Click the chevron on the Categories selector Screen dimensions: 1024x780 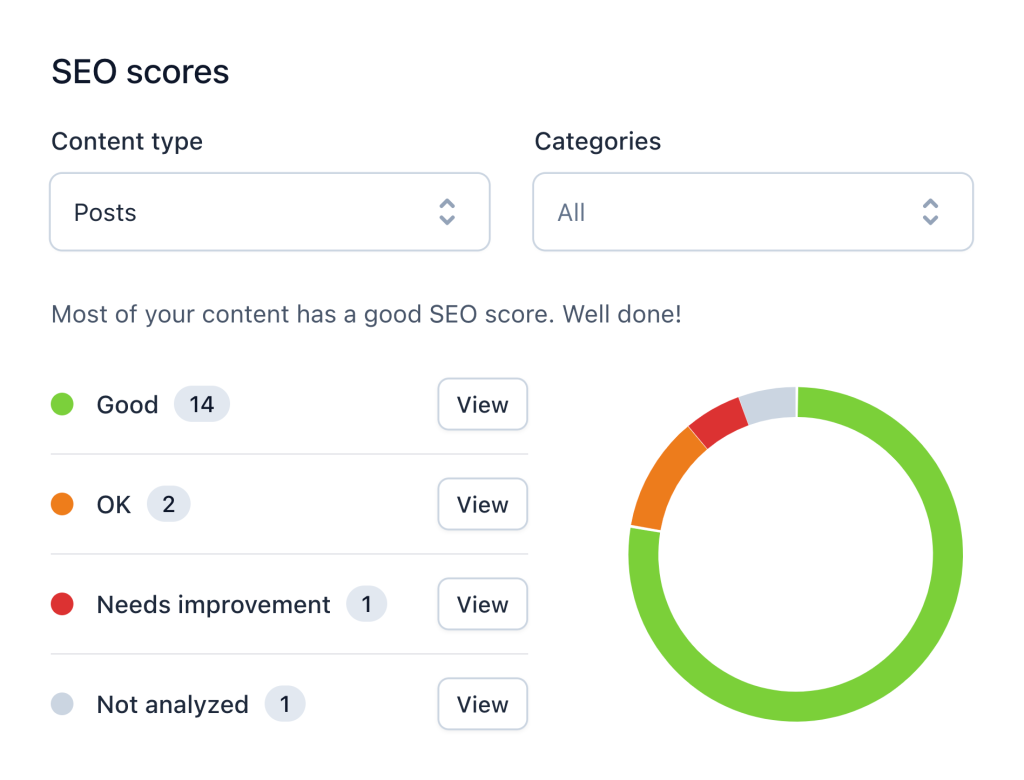930,211
